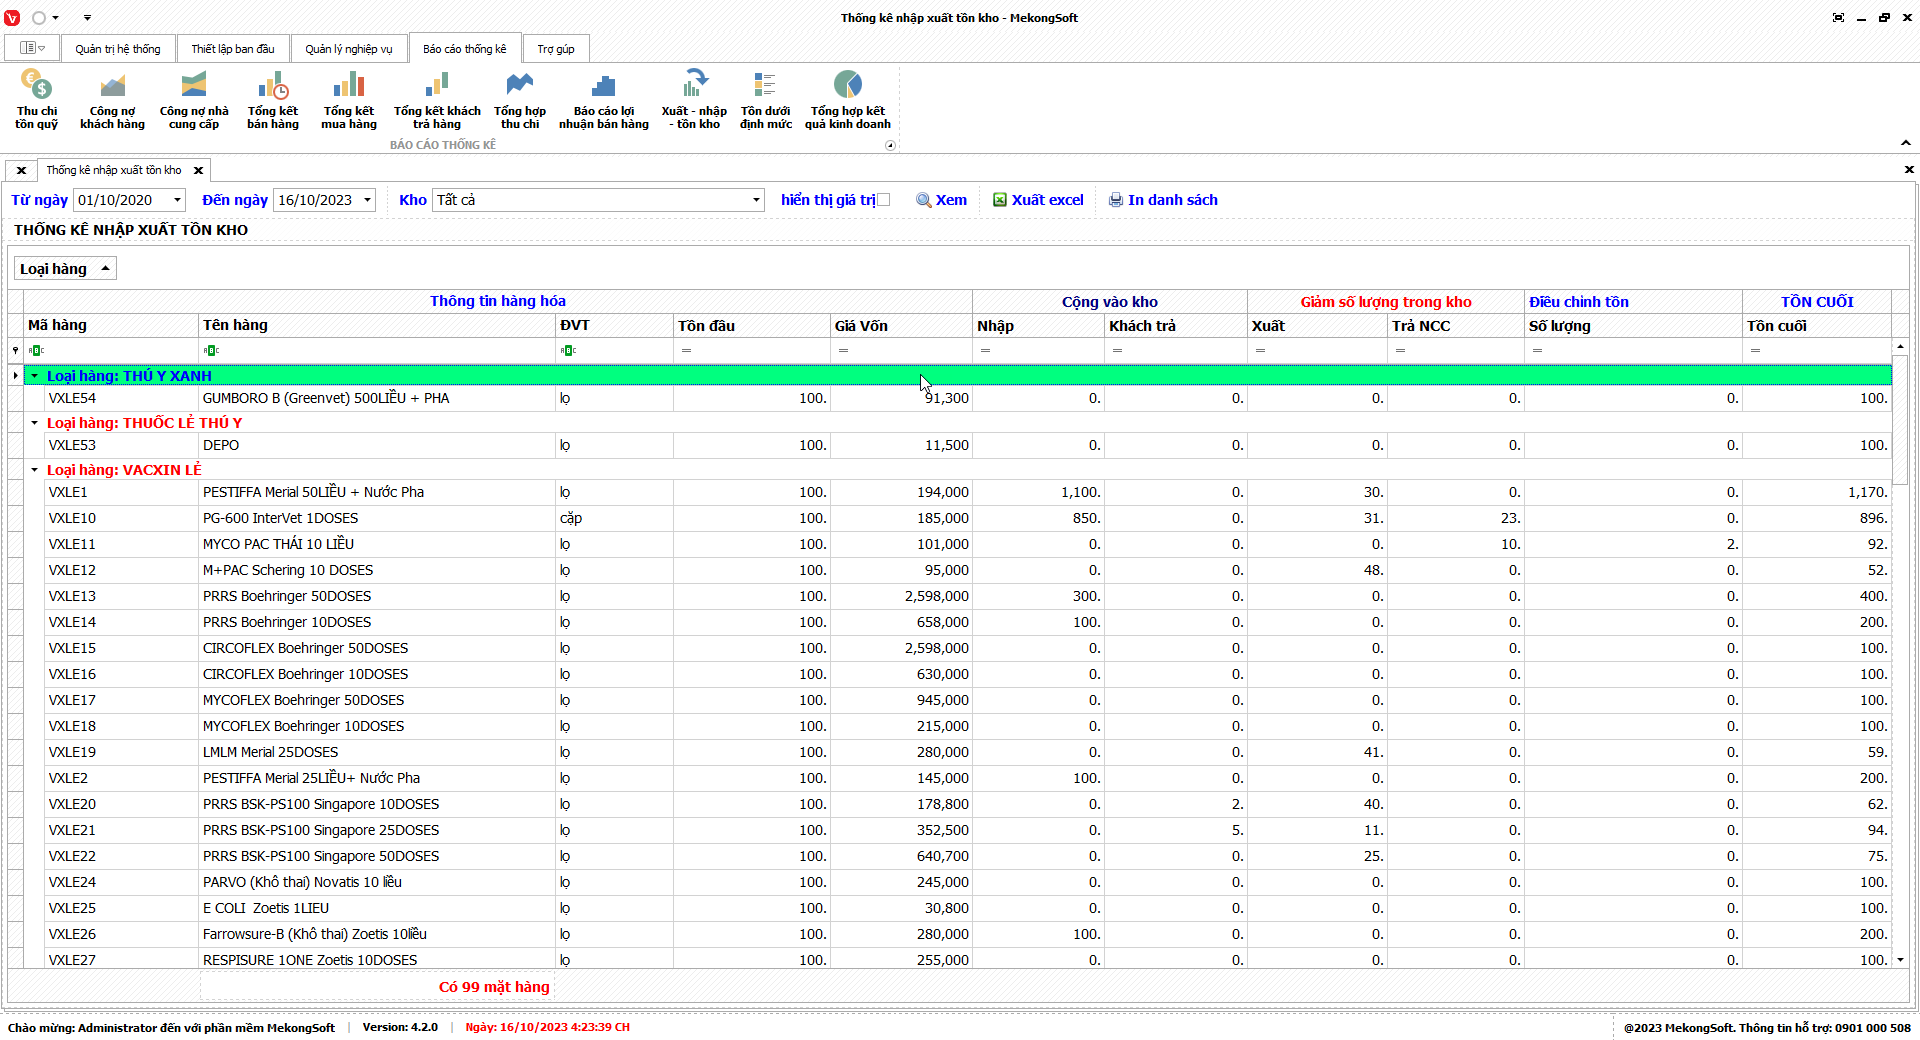Open Xuất - nhập - tồn kho report
The image size is (1920, 1040).
694,100
